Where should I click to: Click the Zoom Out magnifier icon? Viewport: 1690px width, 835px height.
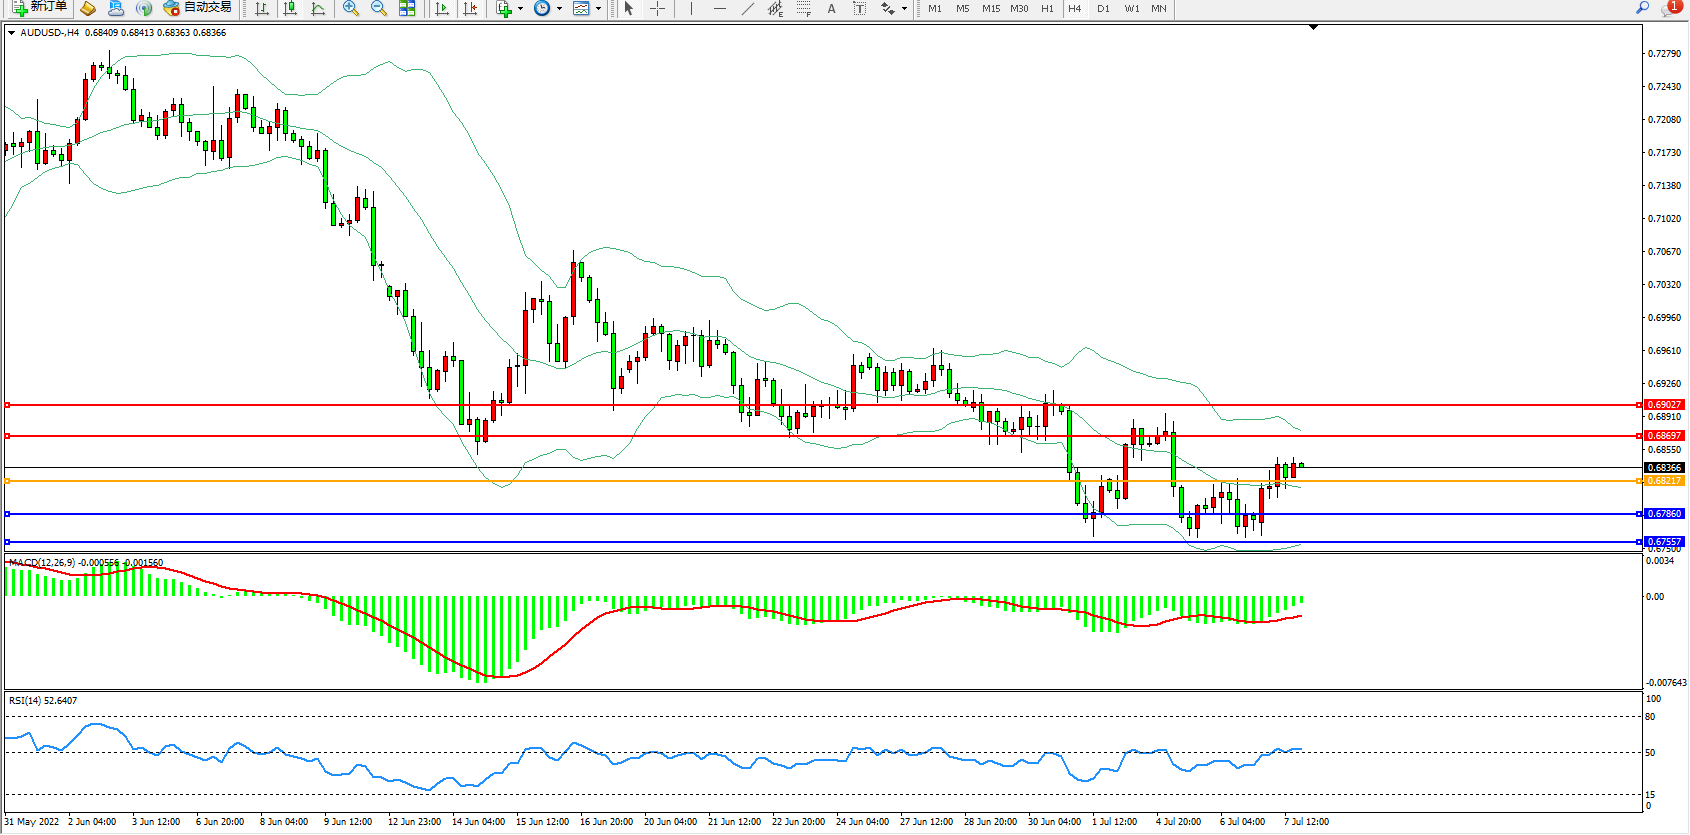click(379, 8)
